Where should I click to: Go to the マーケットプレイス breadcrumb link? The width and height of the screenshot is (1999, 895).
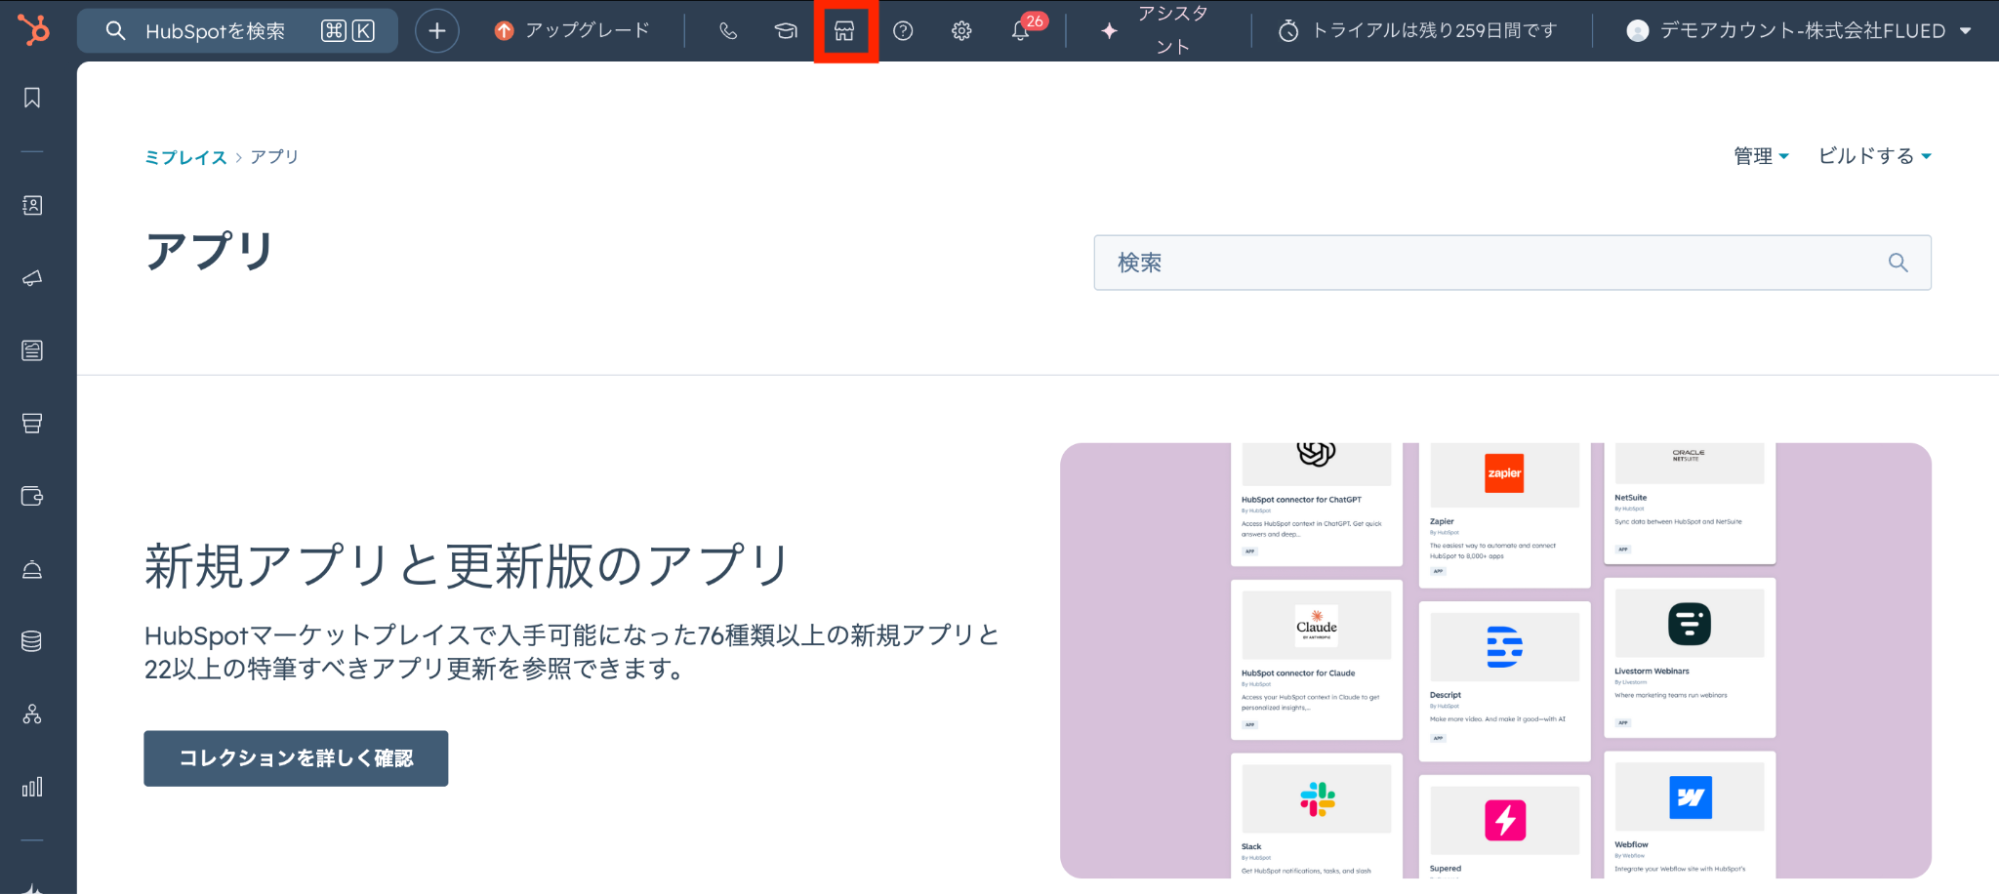click(186, 157)
